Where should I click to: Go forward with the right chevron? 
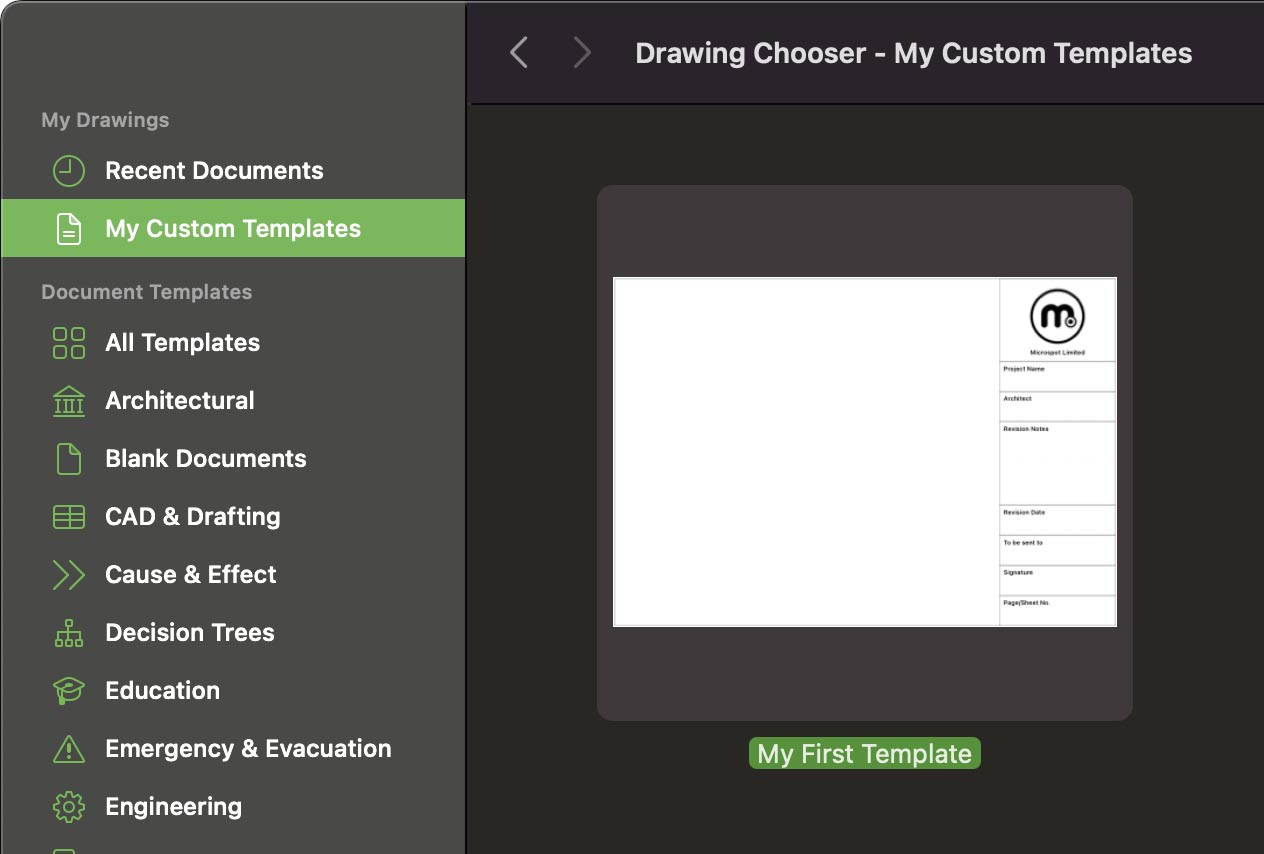pyautogui.click(x=582, y=53)
